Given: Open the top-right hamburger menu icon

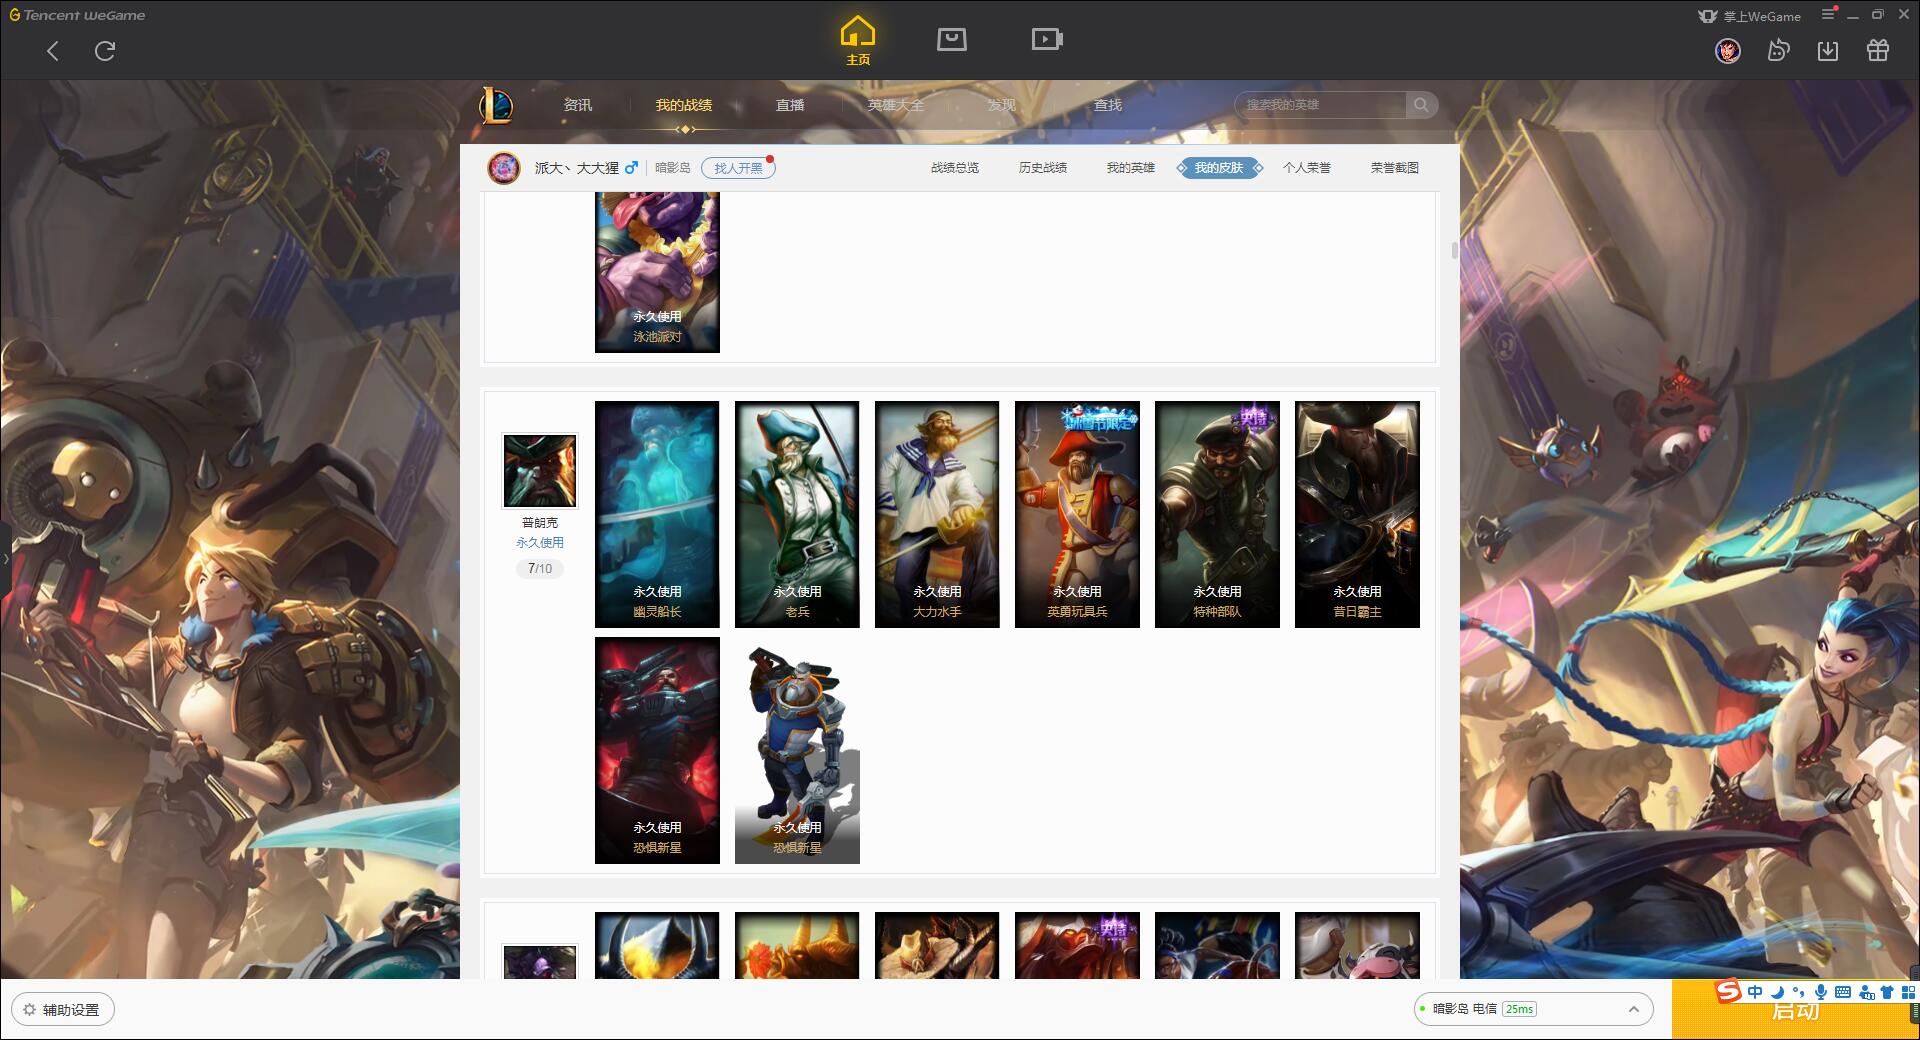Looking at the screenshot, I should pyautogui.click(x=1828, y=15).
